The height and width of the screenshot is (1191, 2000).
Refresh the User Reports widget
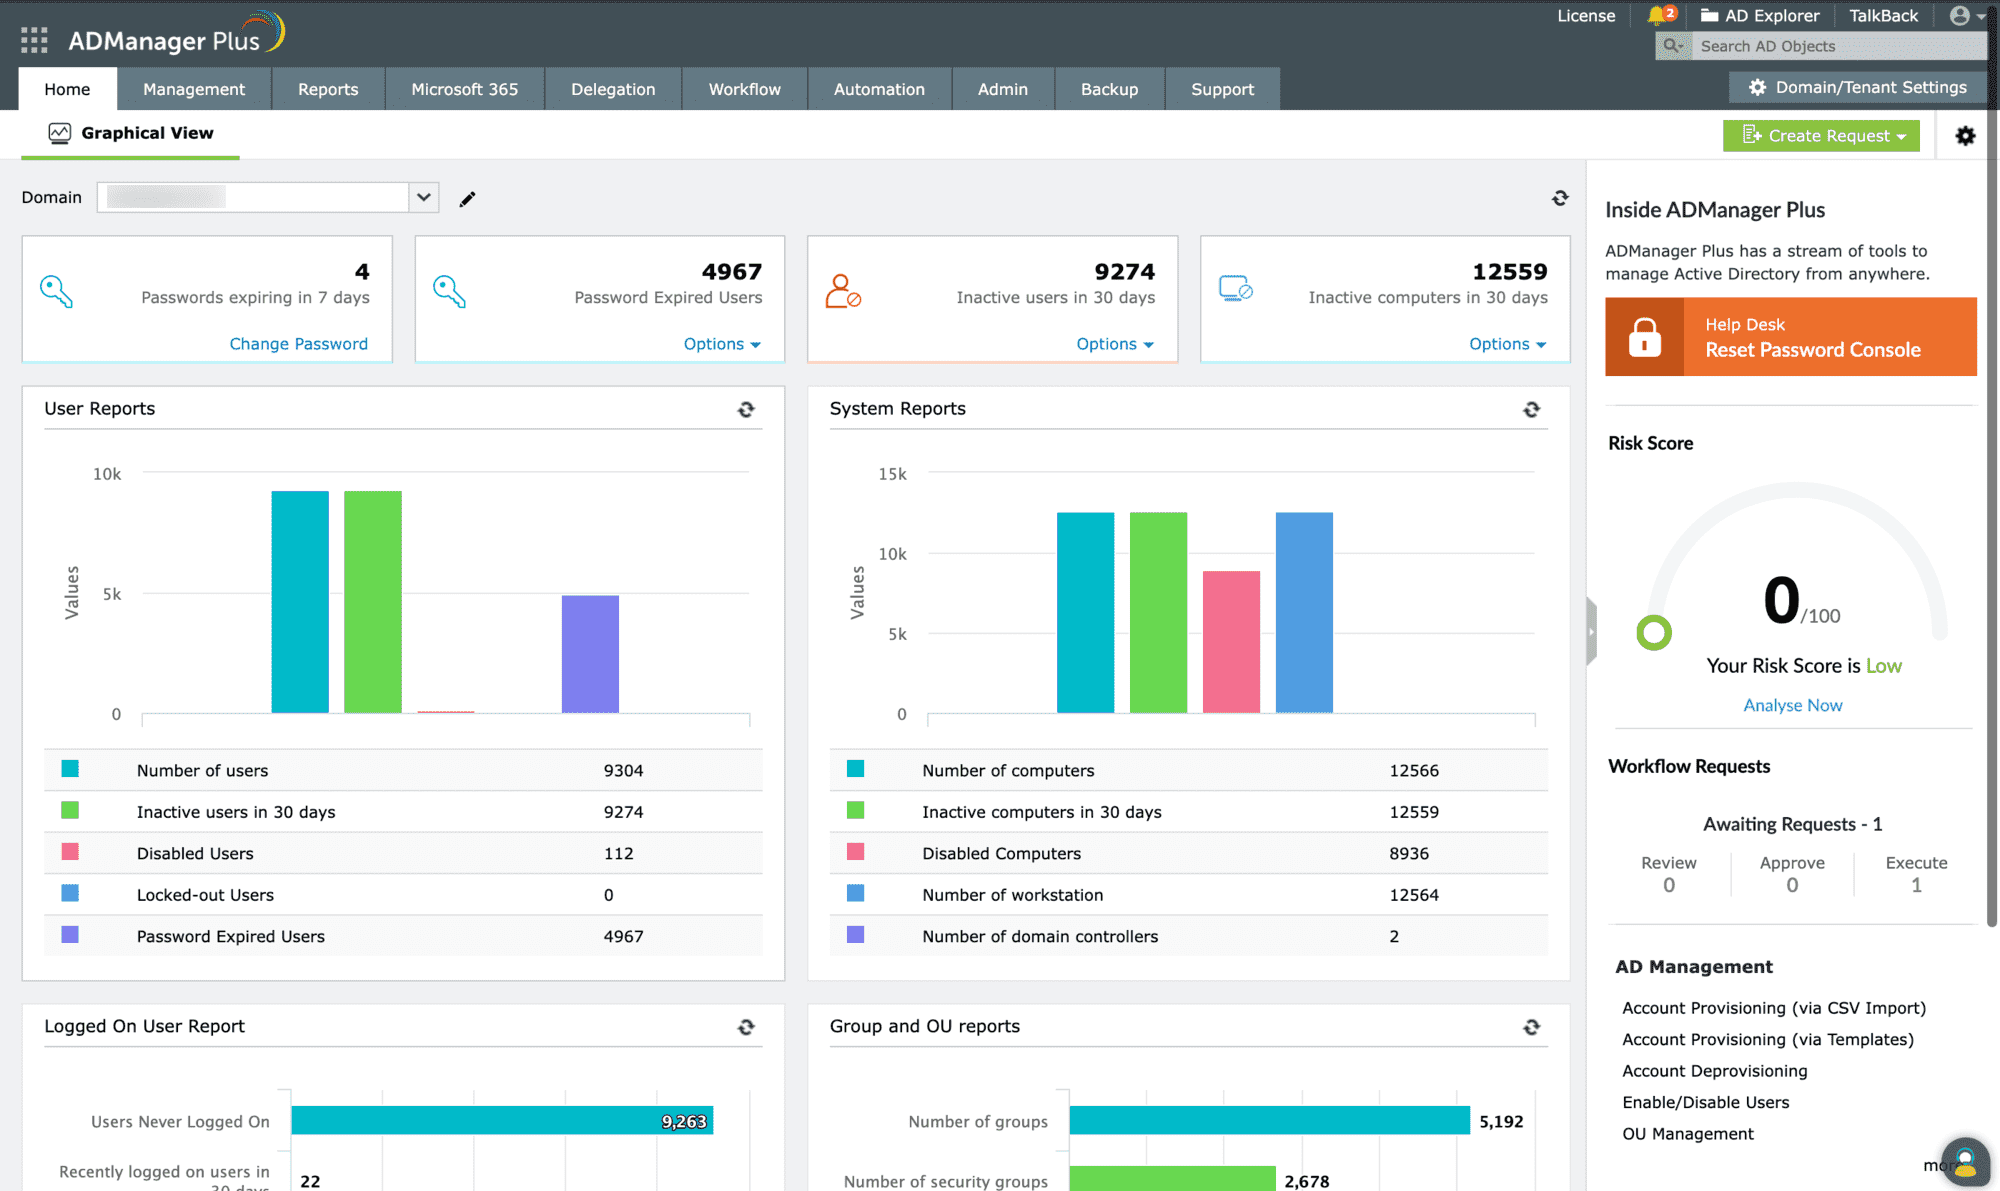coord(746,409)
